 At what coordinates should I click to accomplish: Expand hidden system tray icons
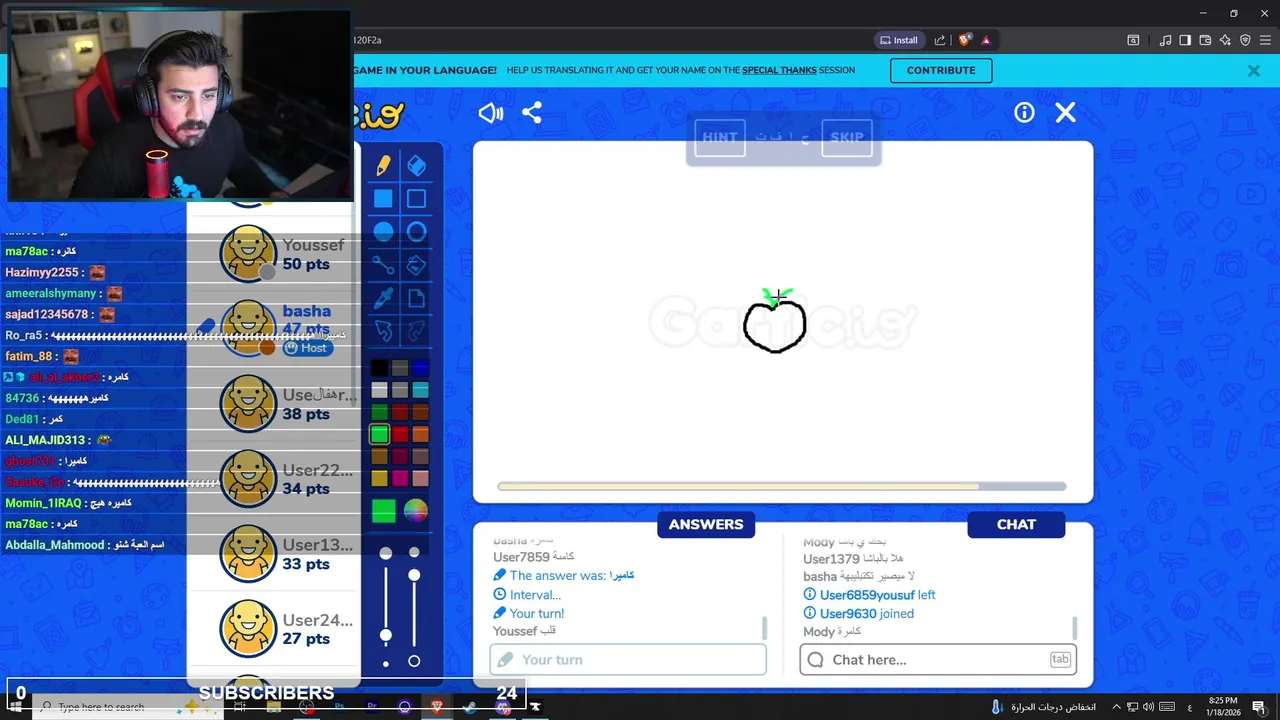[x=1117, y=707]
